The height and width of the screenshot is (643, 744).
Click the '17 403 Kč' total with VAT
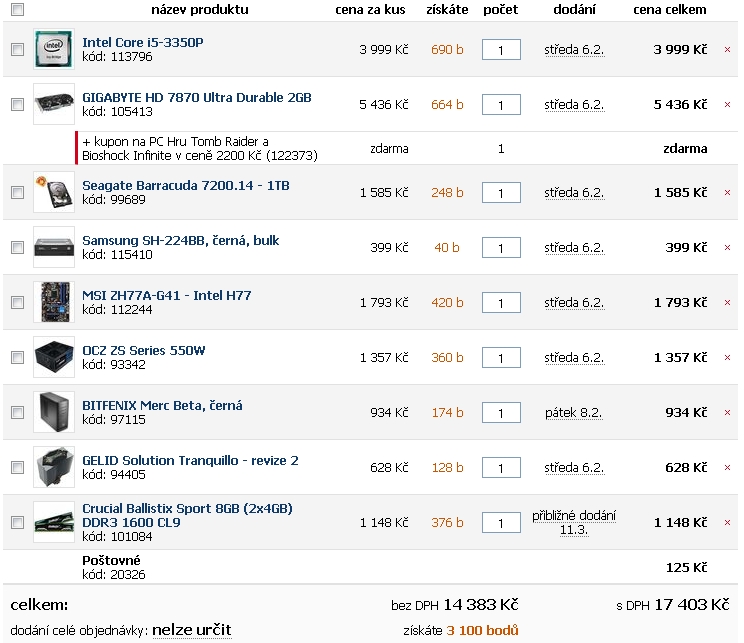(x=692, y=605)
